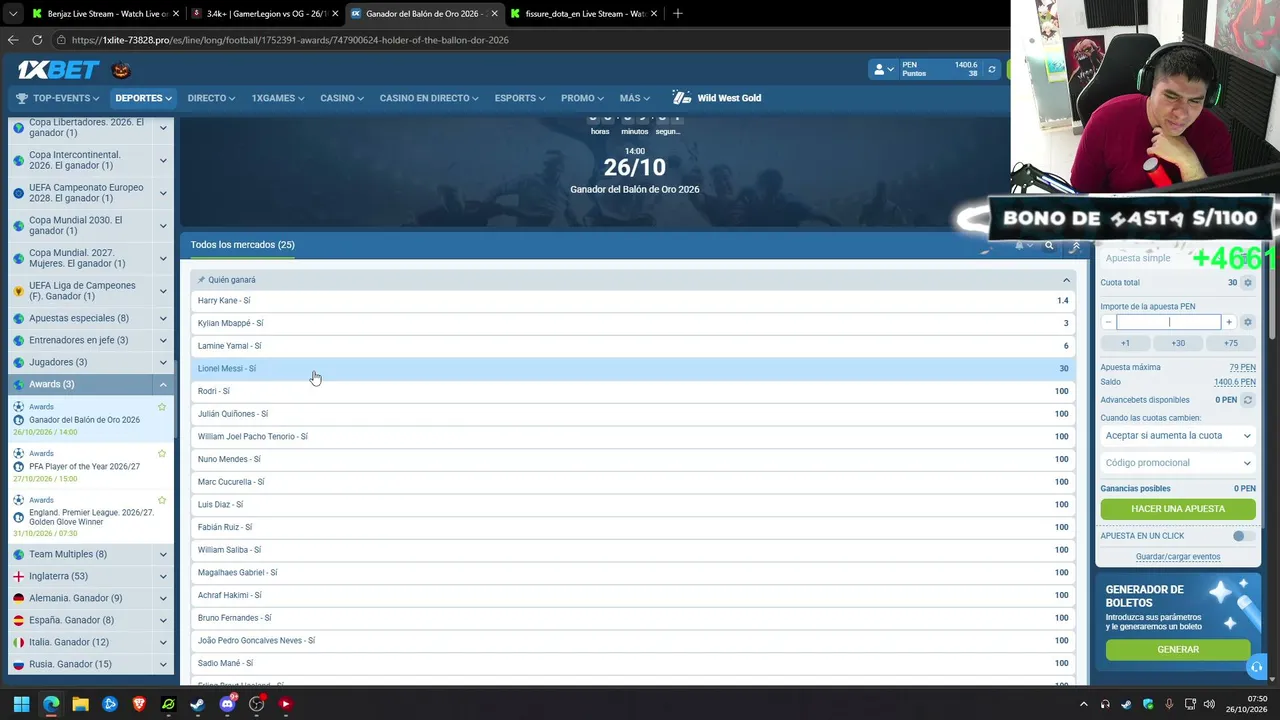Increase the bet amount with plus stepper
1280x720 pixels.
(x=1229, y=322)
